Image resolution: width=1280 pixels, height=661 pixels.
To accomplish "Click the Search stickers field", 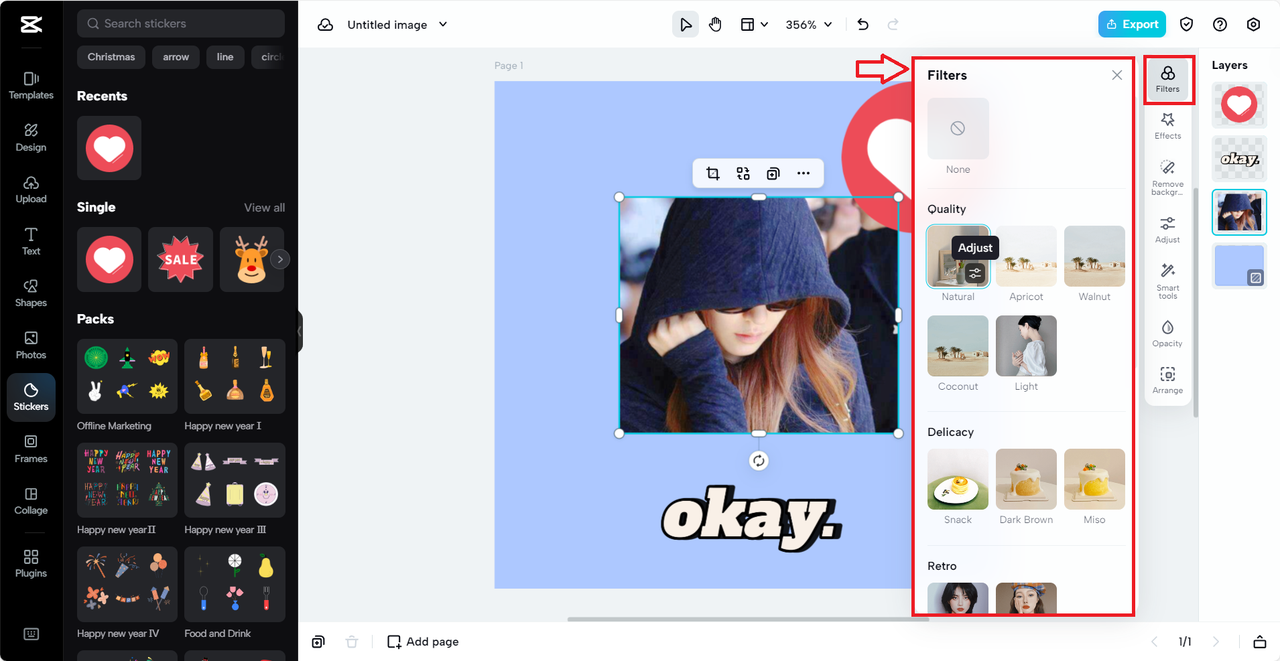I will 181,23.
